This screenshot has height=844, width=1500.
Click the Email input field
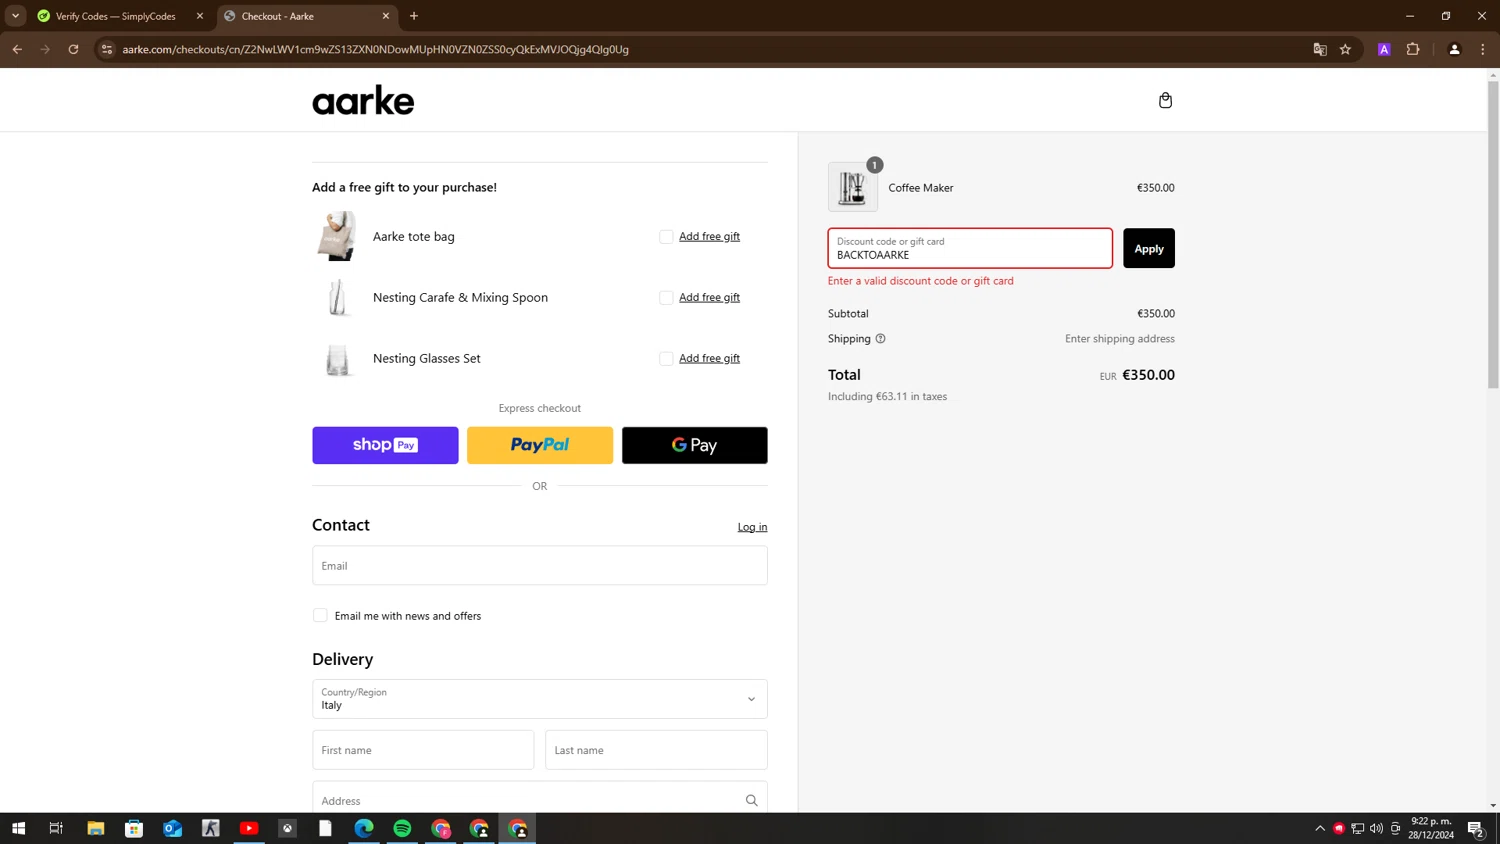point(540,565)
